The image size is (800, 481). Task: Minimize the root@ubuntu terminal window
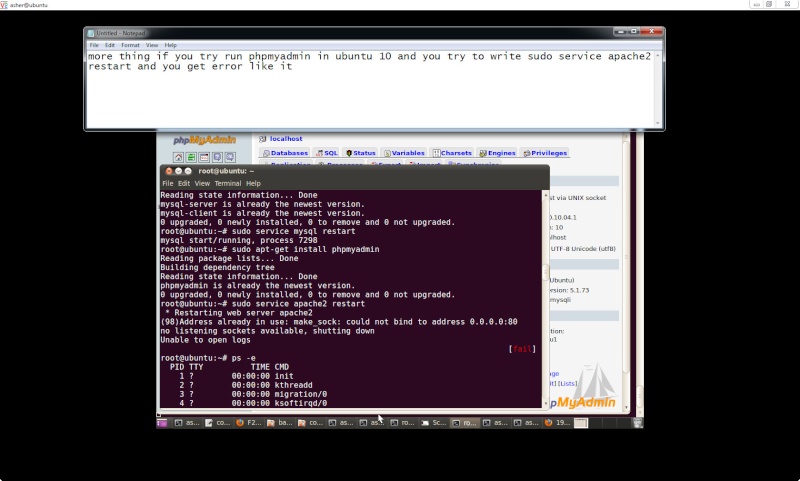179,171
